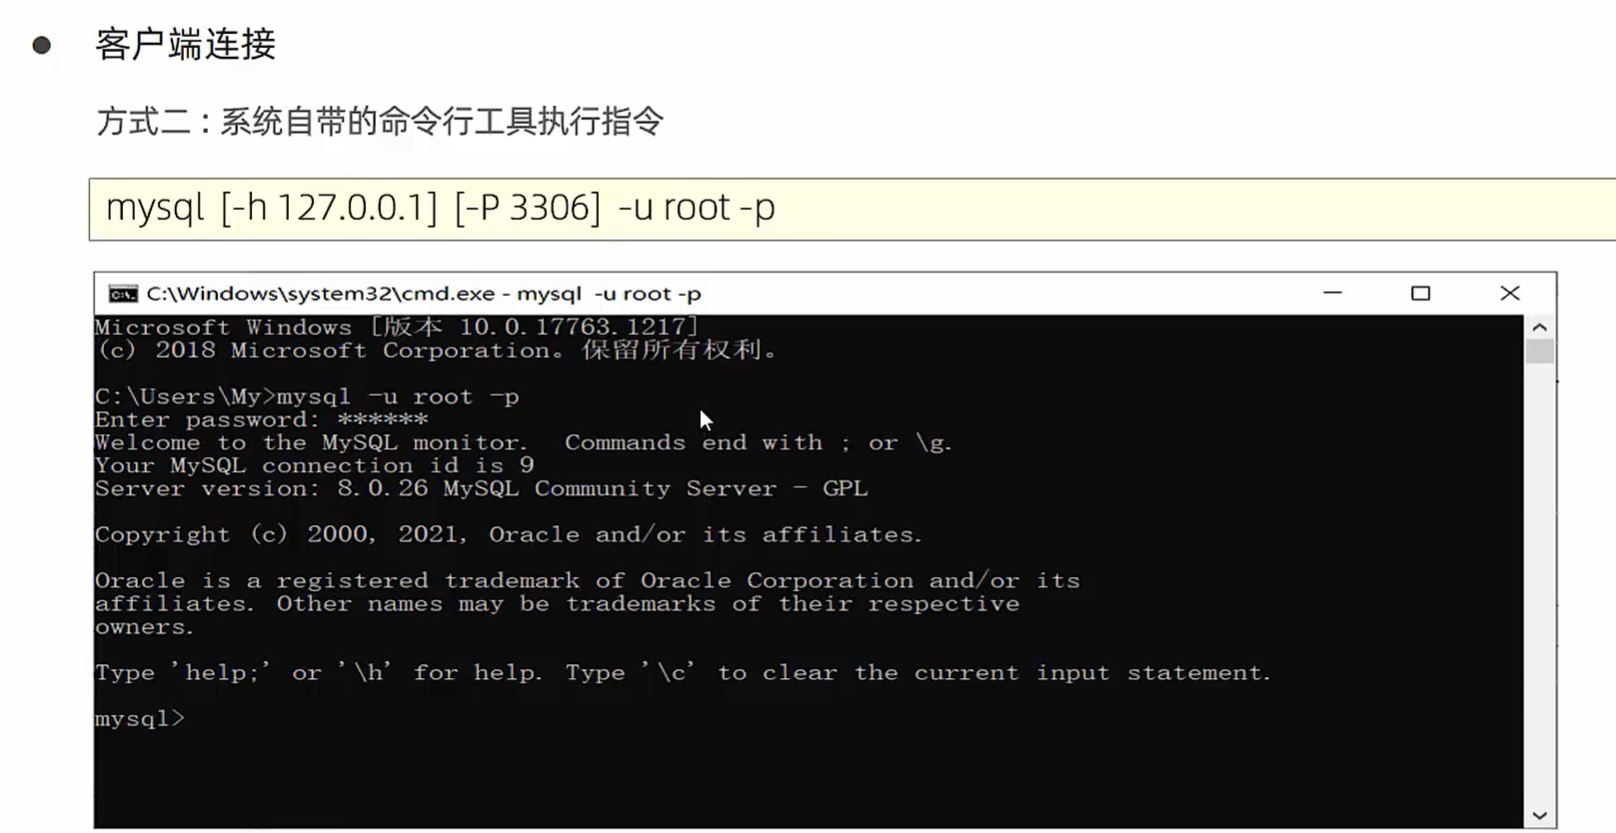
Task: Click the 客户端连接 heading
Action: coord(186,45)
